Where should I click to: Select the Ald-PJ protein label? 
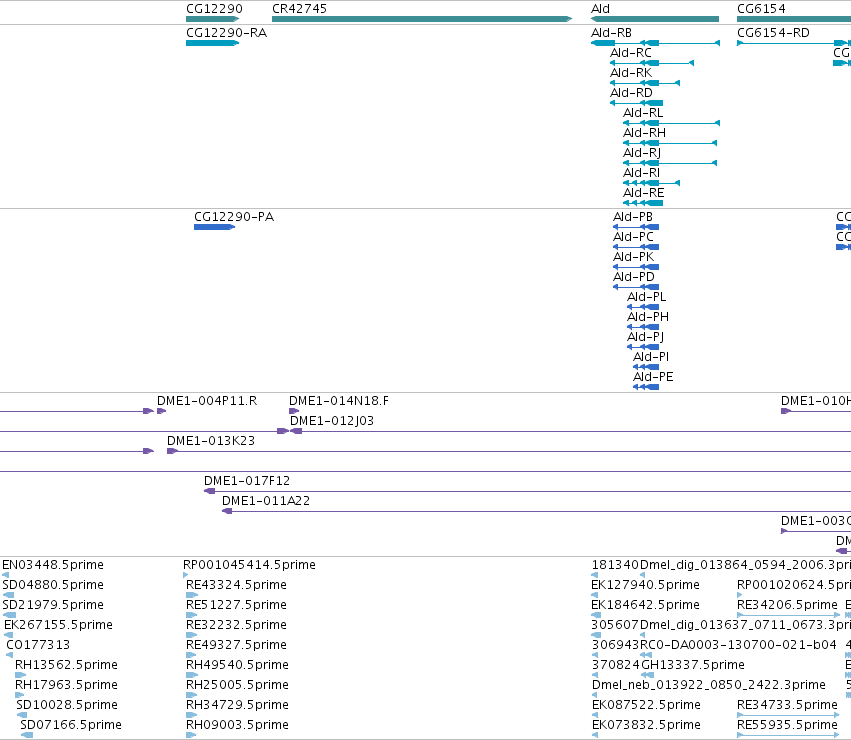pos(645,337)
